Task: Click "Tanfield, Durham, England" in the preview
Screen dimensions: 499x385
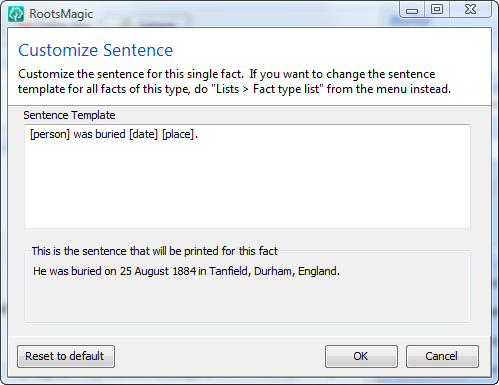Action: 274,271
